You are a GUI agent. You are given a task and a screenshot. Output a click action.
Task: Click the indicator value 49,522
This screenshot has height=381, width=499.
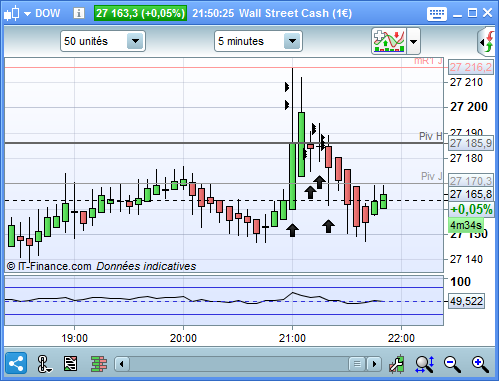[466, 301]
